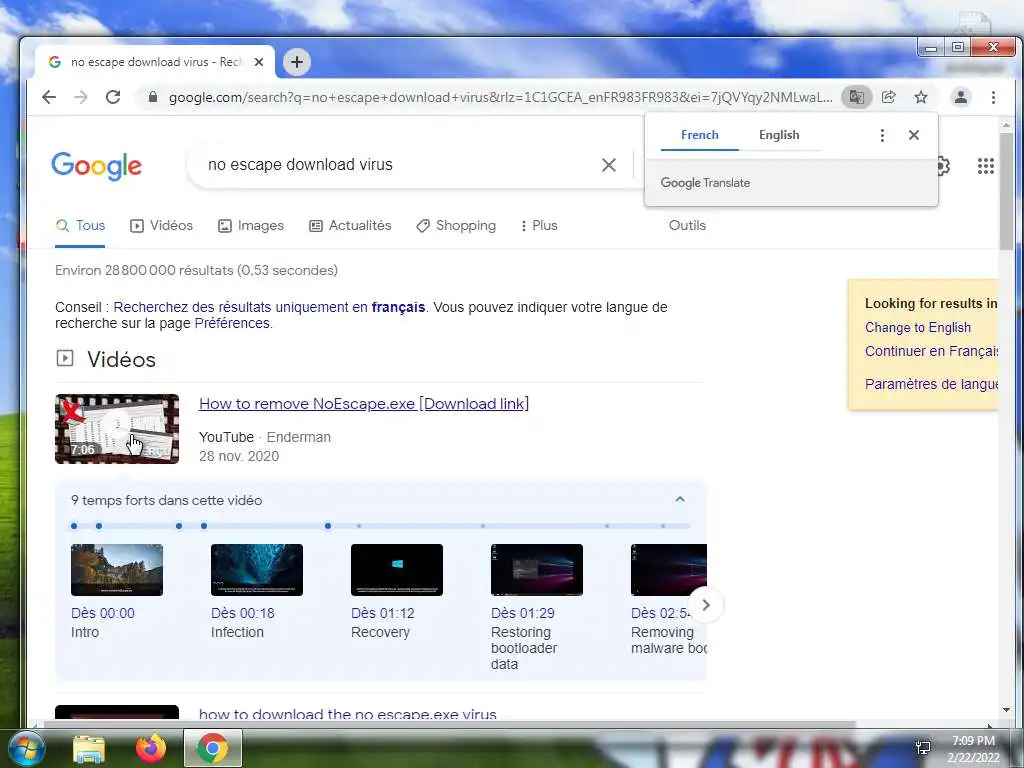Switch to the Shopping tab

click(456, 225)
